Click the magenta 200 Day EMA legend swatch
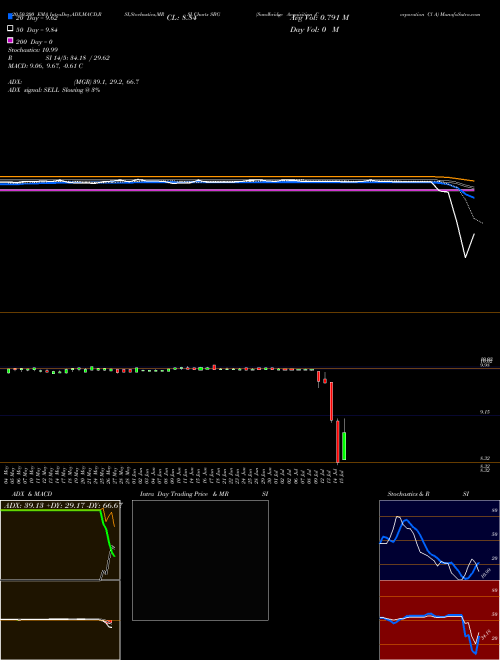This screenshot has height=660, width=500. coord(10,40)
